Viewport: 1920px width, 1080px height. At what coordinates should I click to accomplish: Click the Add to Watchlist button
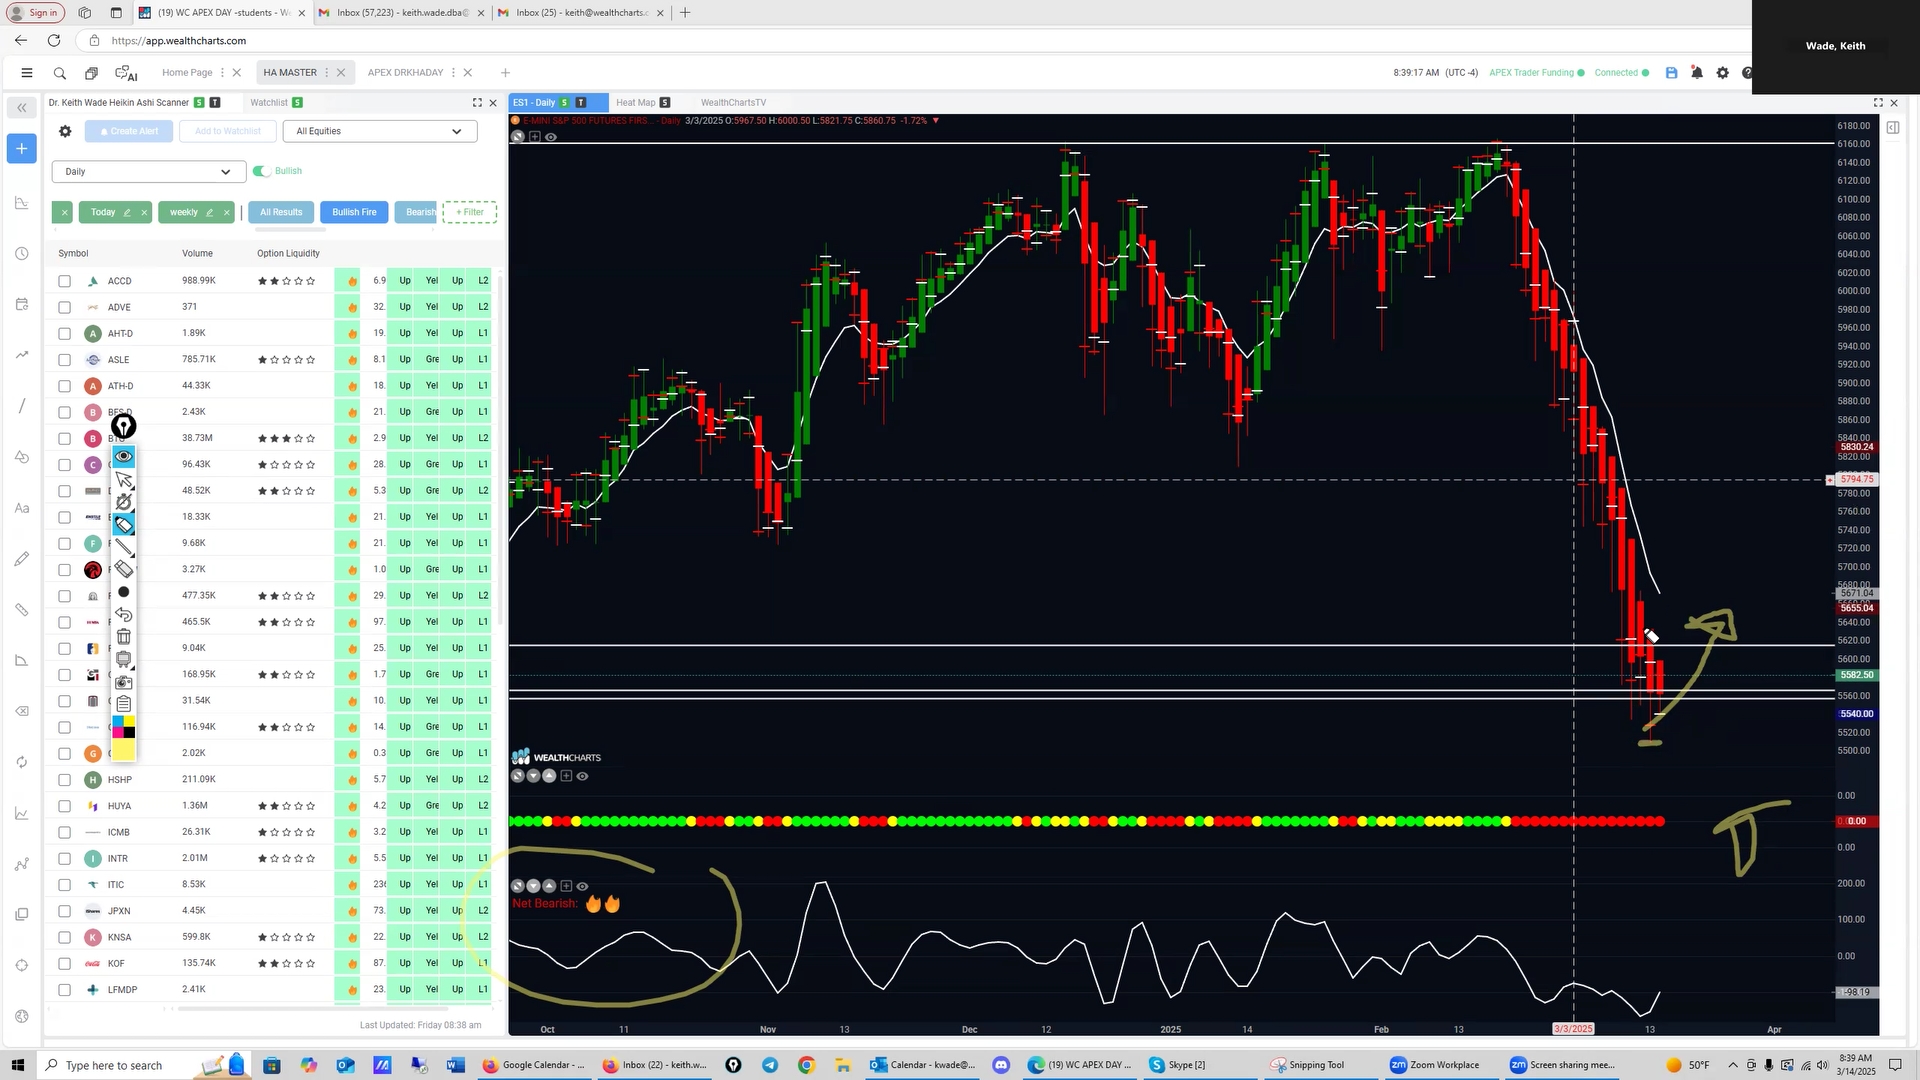tap(227, 131)
